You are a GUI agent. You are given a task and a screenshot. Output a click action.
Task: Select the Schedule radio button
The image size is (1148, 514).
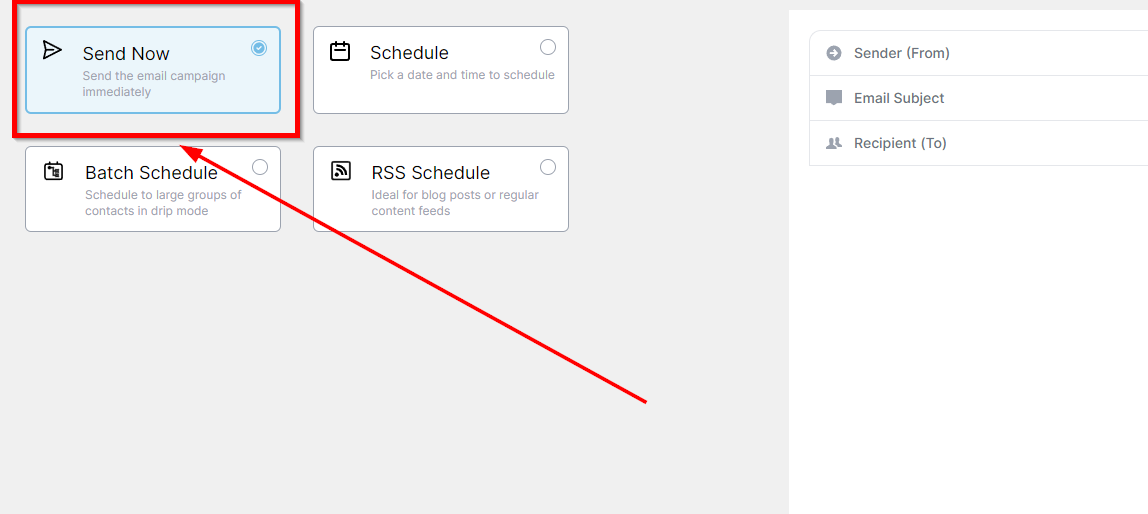[548, 47]
